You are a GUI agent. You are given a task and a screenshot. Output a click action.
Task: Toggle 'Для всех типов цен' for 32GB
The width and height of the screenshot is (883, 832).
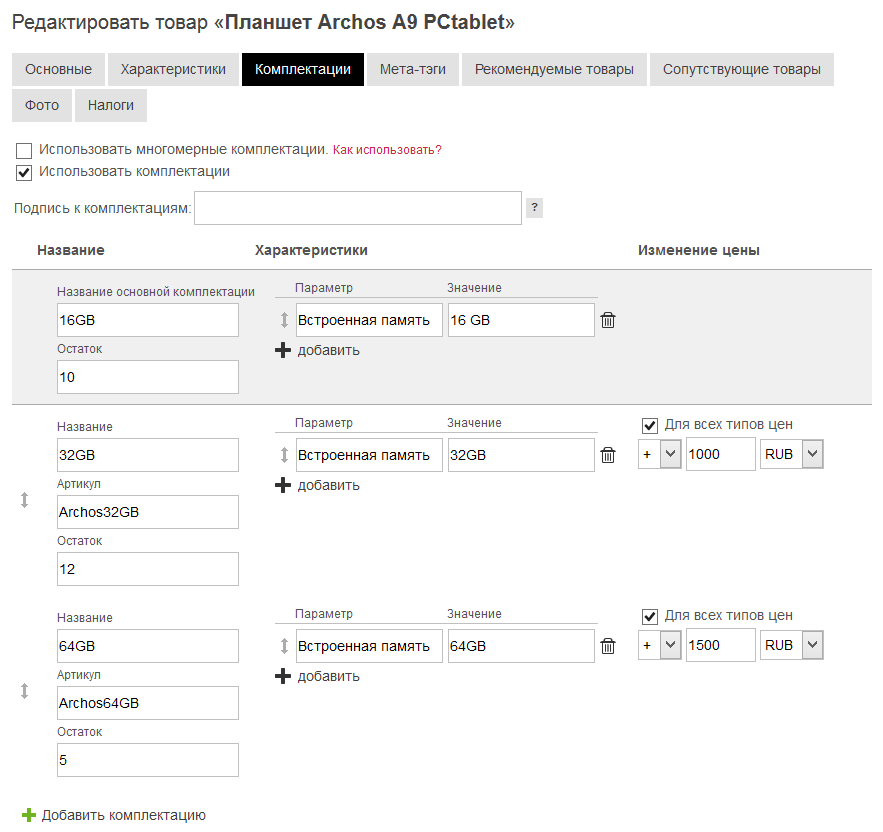tap(650, 425)
